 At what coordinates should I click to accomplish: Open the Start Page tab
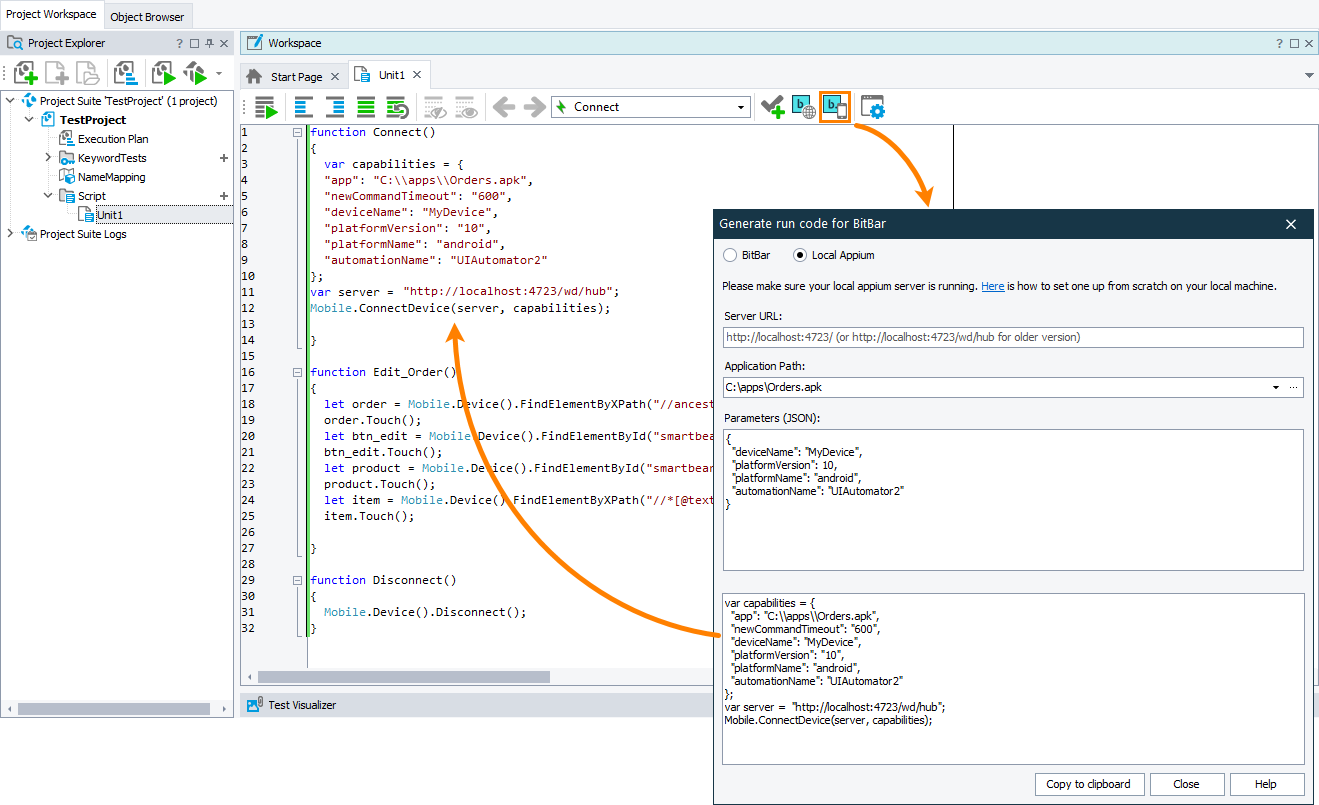pyautogui.click(x=296, y=76)
